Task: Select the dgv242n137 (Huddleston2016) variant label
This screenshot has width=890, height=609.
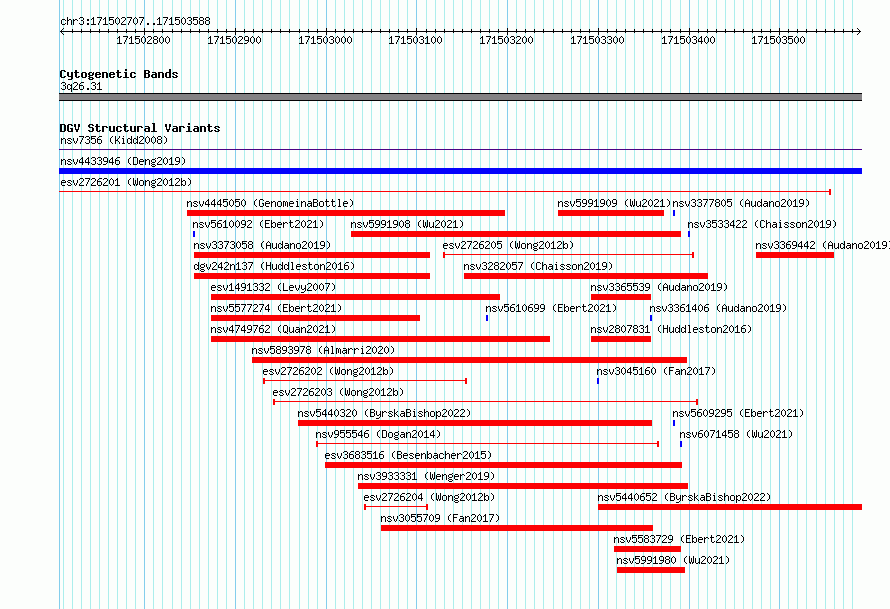Action: (274, 266)
